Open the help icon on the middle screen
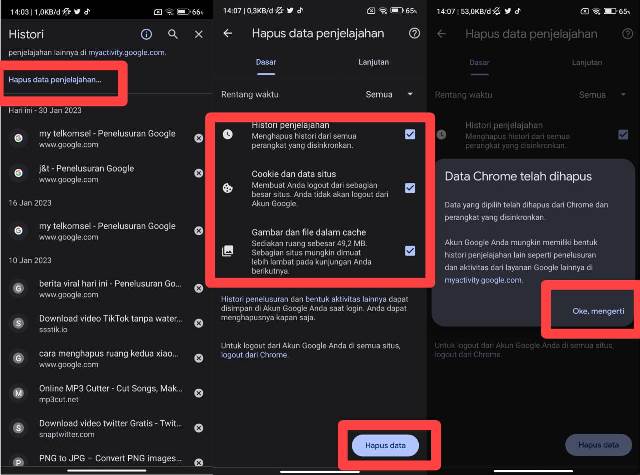Image resolution: width=640 pixels, height=475 pixels. [414, 33]
